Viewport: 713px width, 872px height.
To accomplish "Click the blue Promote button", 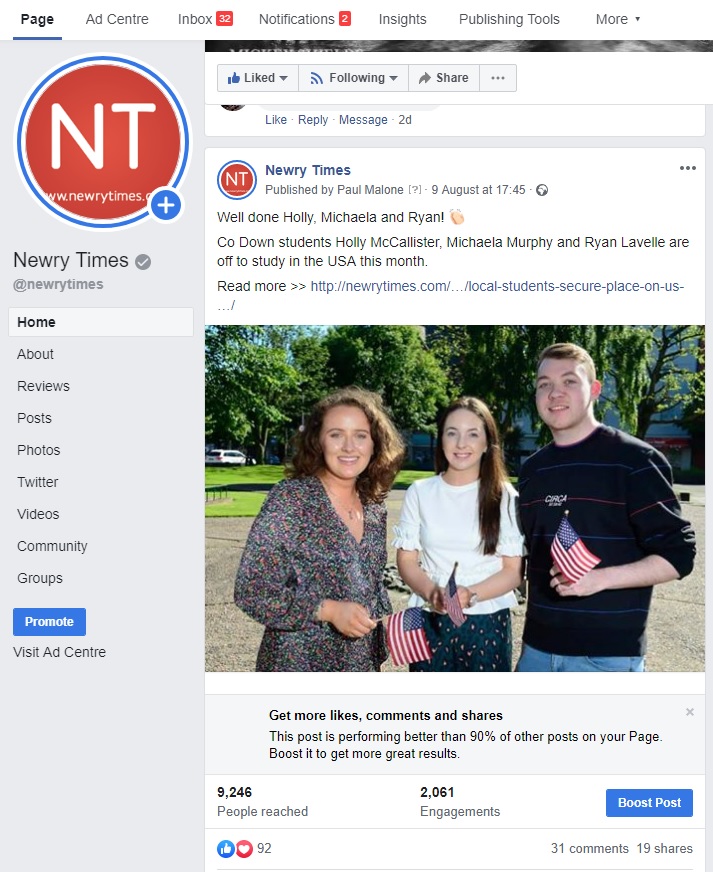I will (x=49, y=622).
